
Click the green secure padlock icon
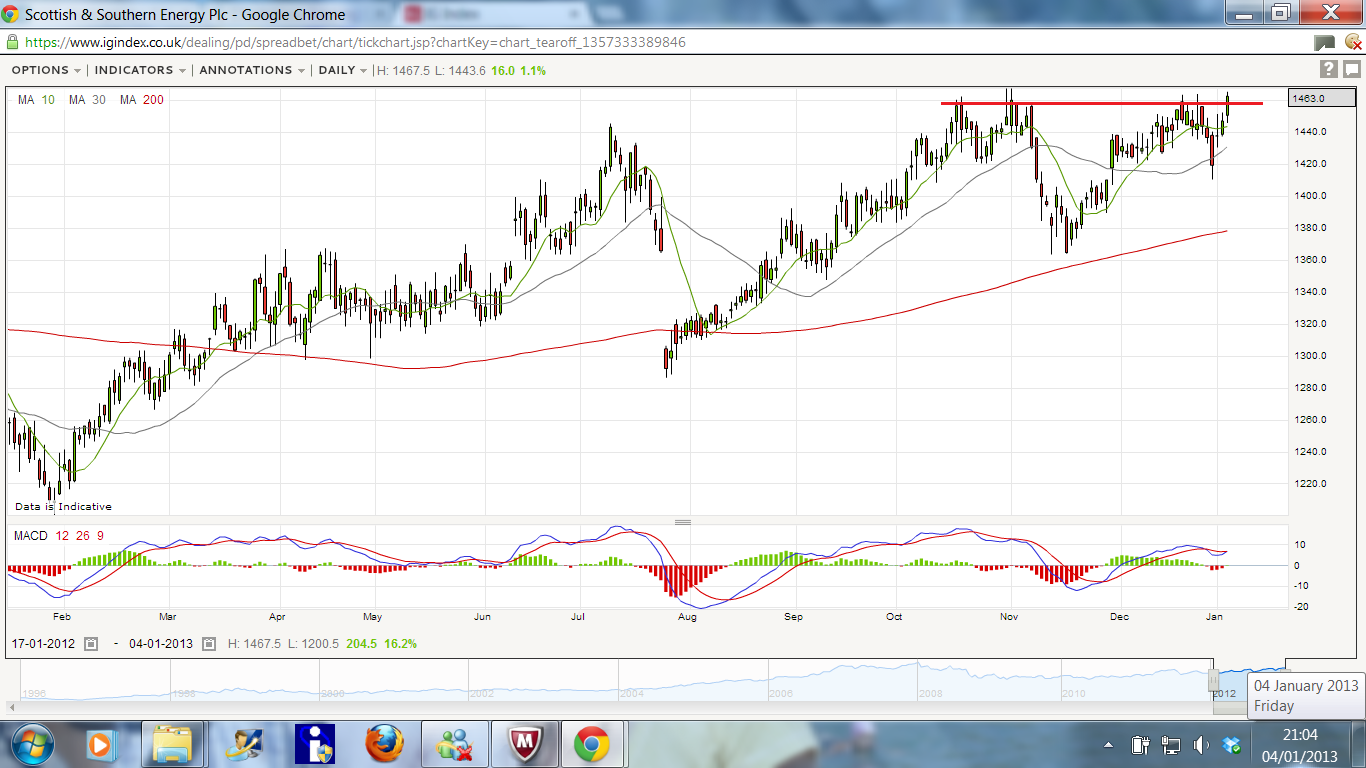(11, 42)
